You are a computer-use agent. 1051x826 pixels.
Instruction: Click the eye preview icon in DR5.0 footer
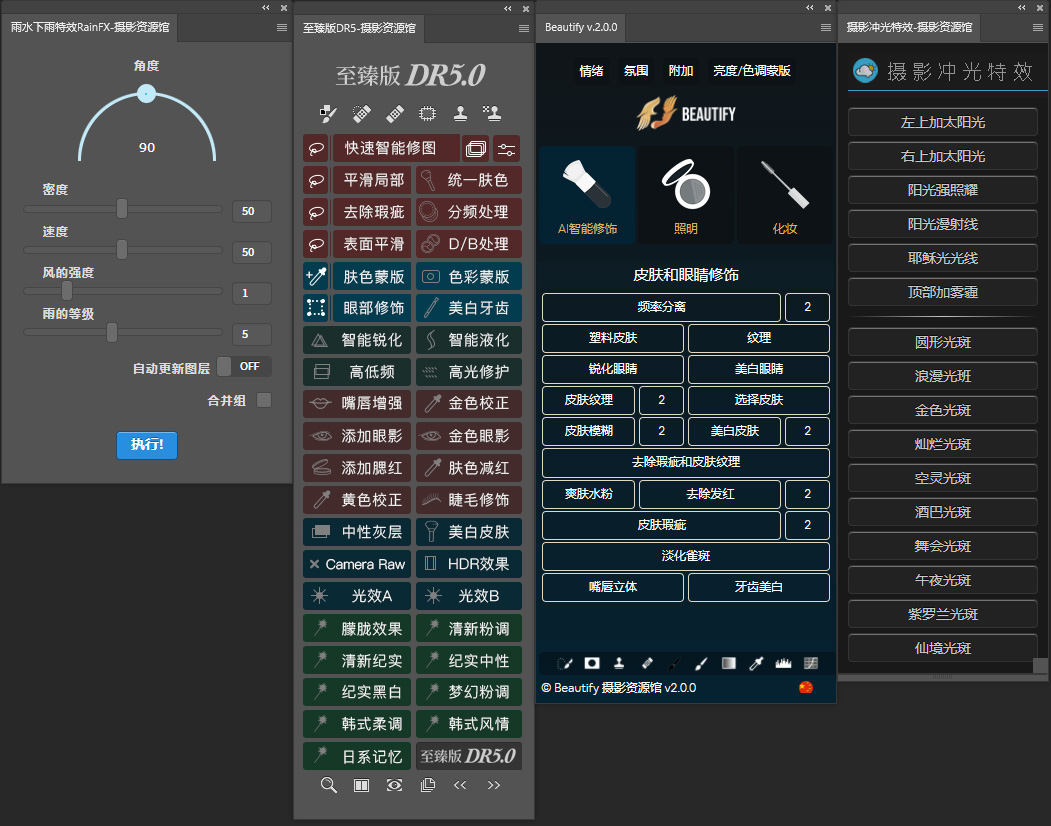(394, 785)
